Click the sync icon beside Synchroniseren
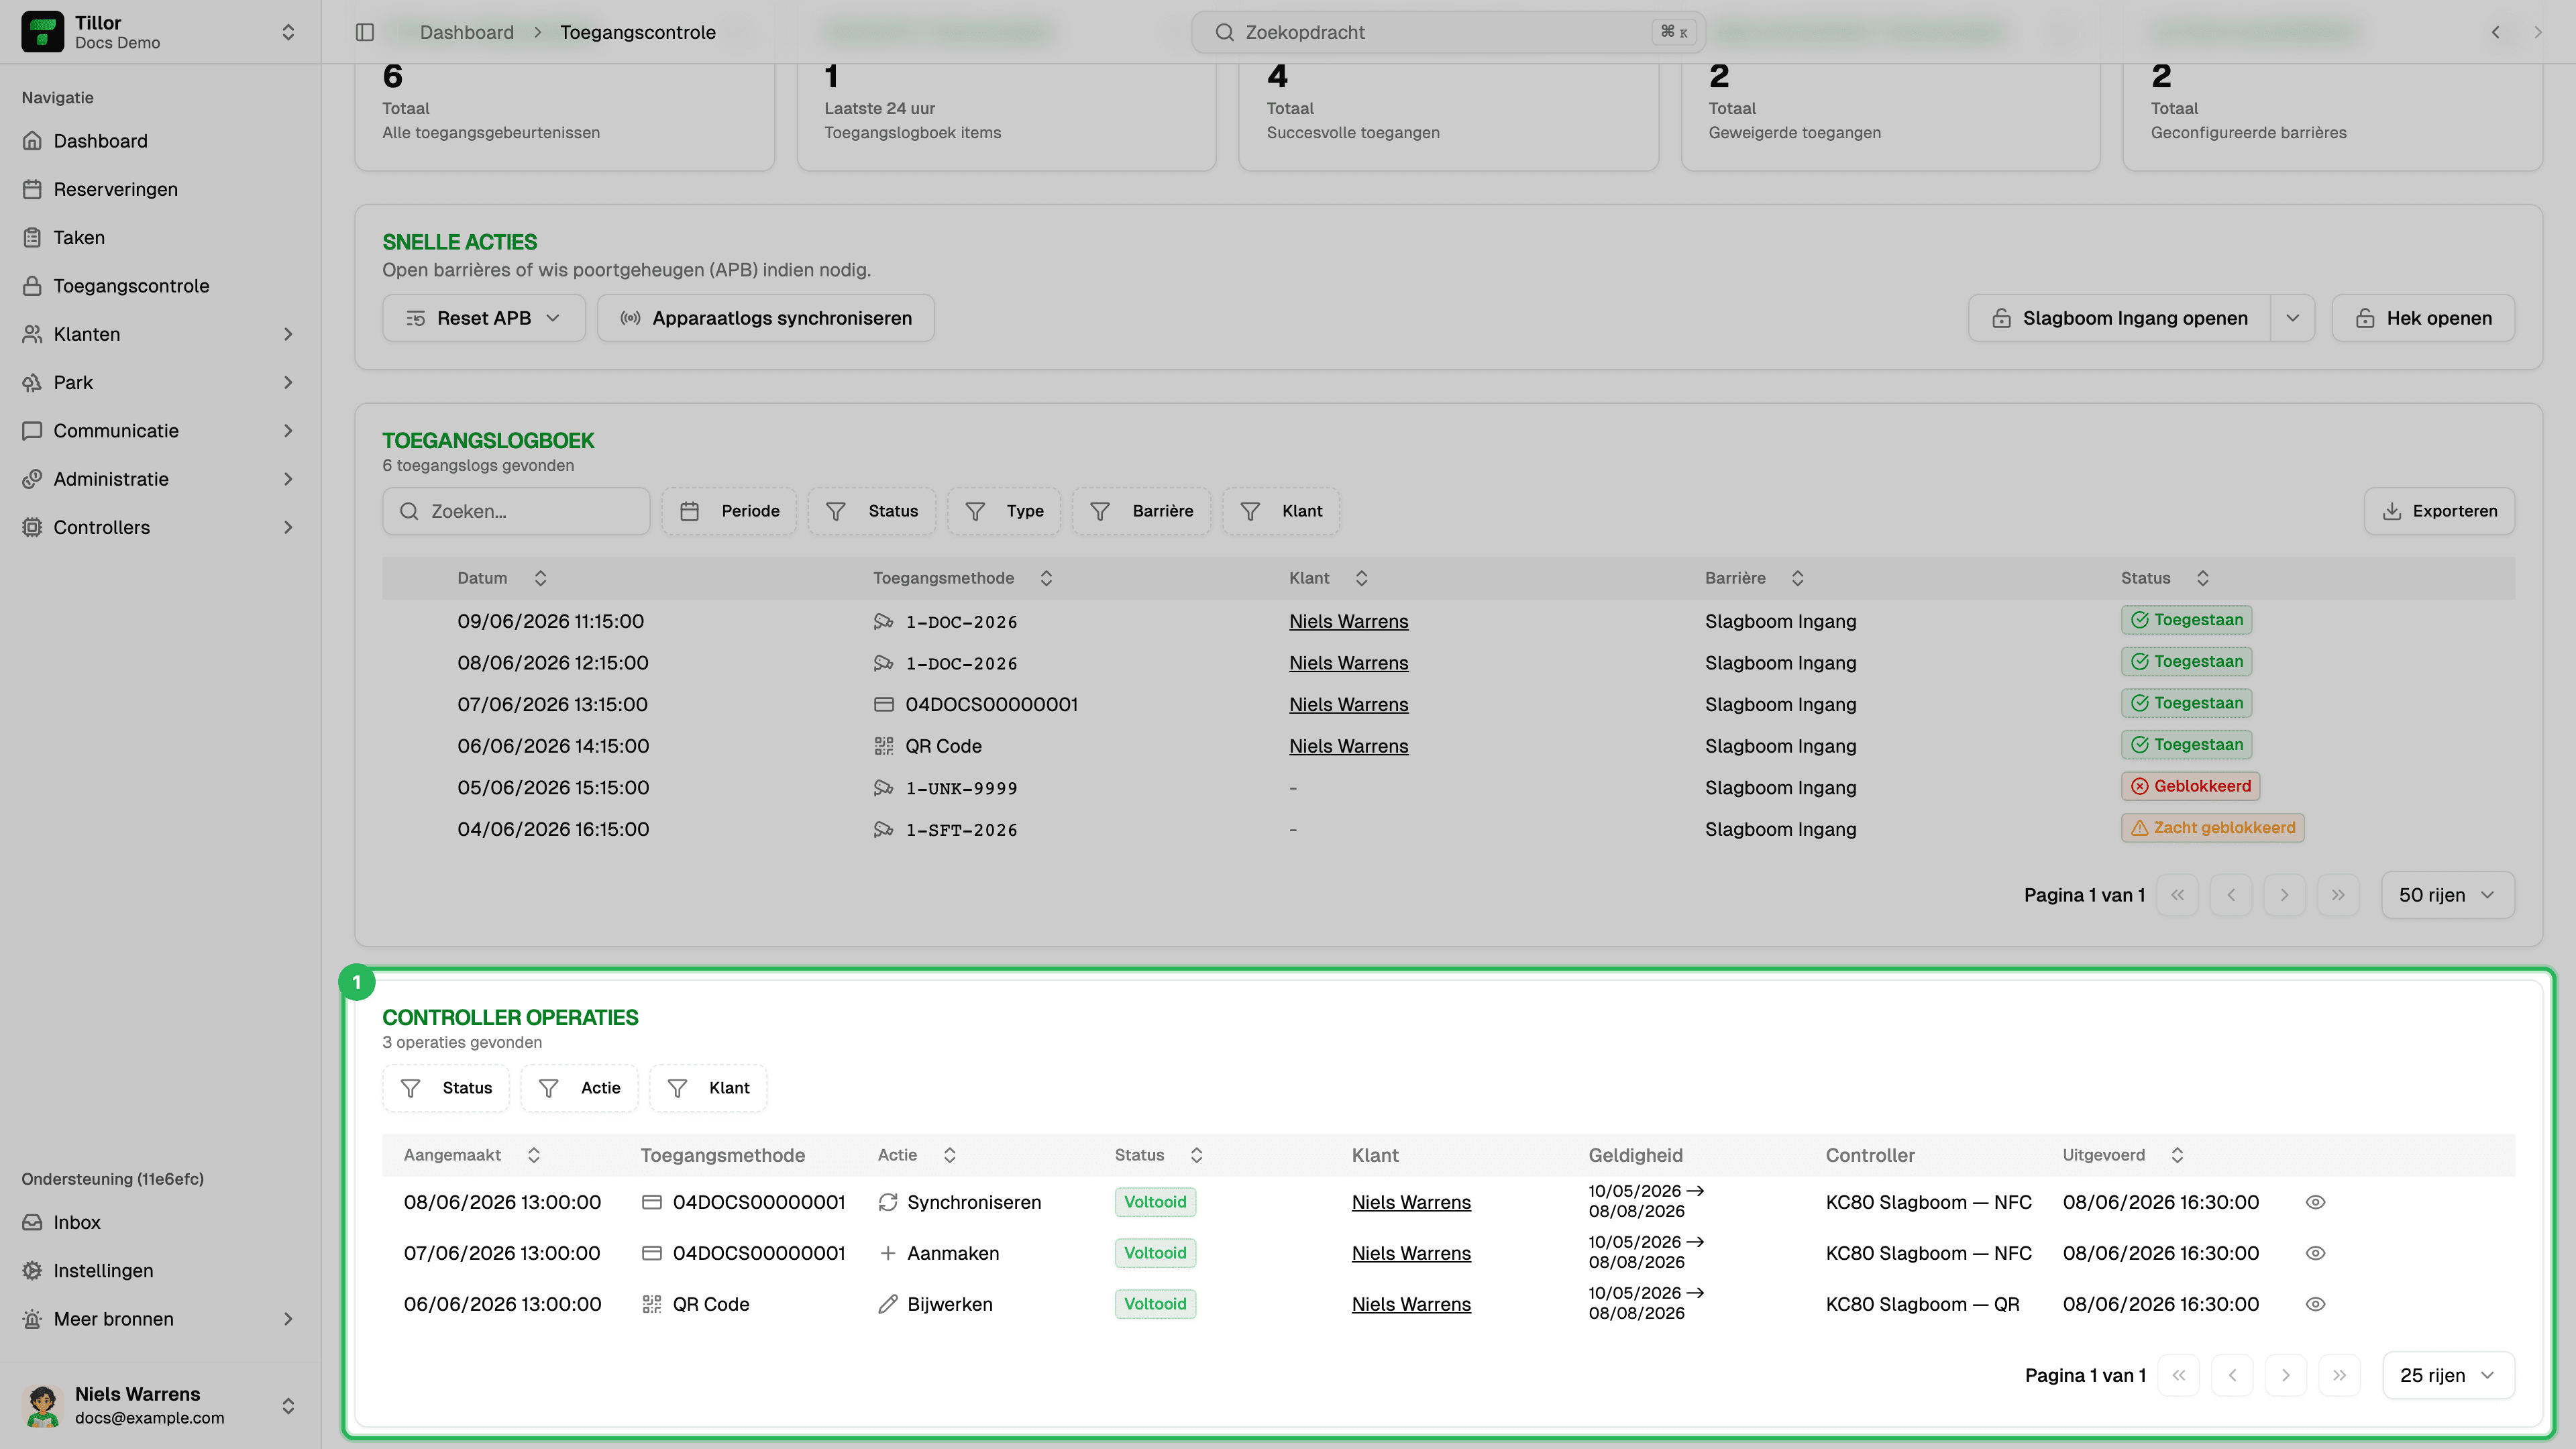The width and height of the screenshot is (2576, 1449). tap(888, 1202)
